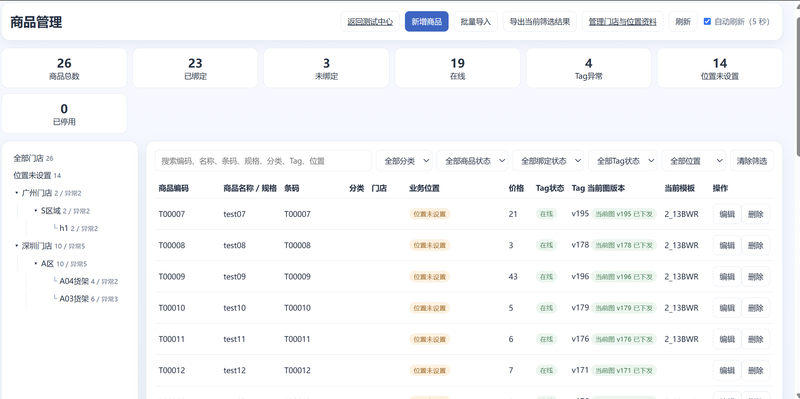Click product name test11
Viewport: 800px width, 399px height.
click(234, 339)
